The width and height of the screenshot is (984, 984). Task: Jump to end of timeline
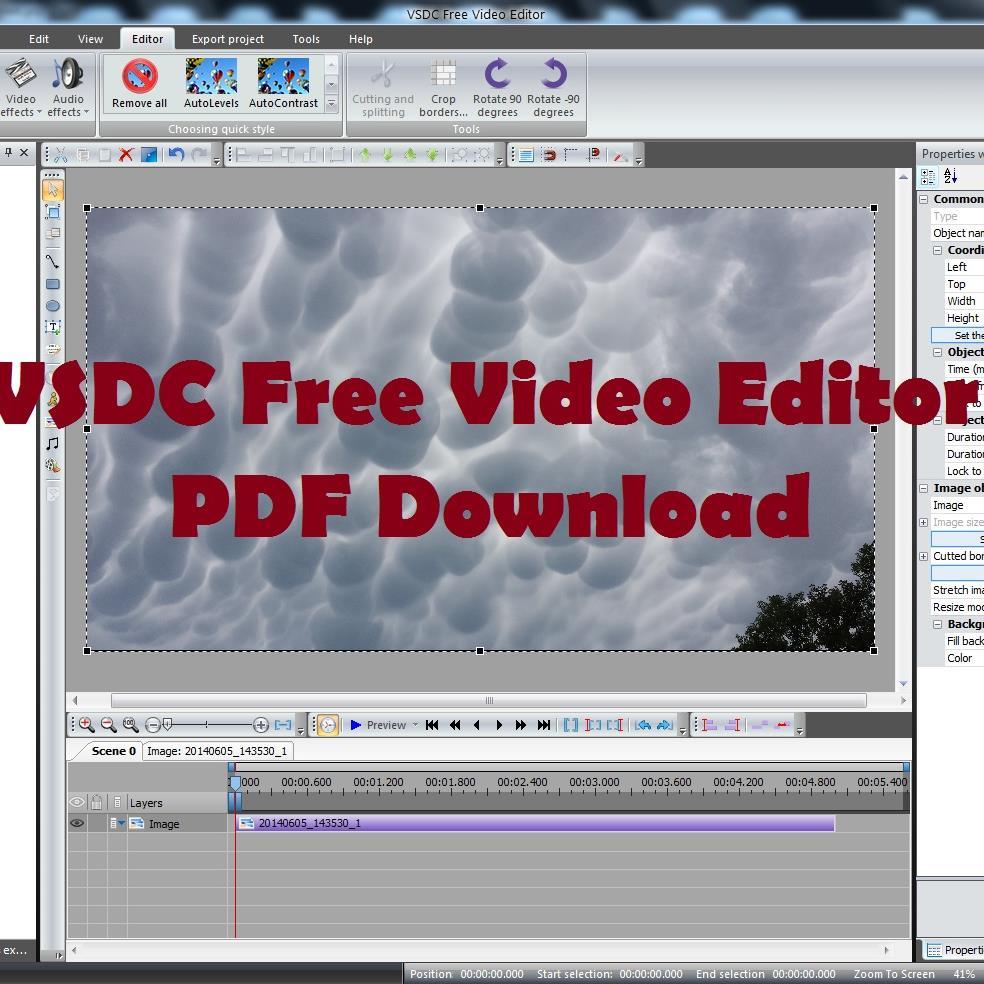(x=543, y=725)
